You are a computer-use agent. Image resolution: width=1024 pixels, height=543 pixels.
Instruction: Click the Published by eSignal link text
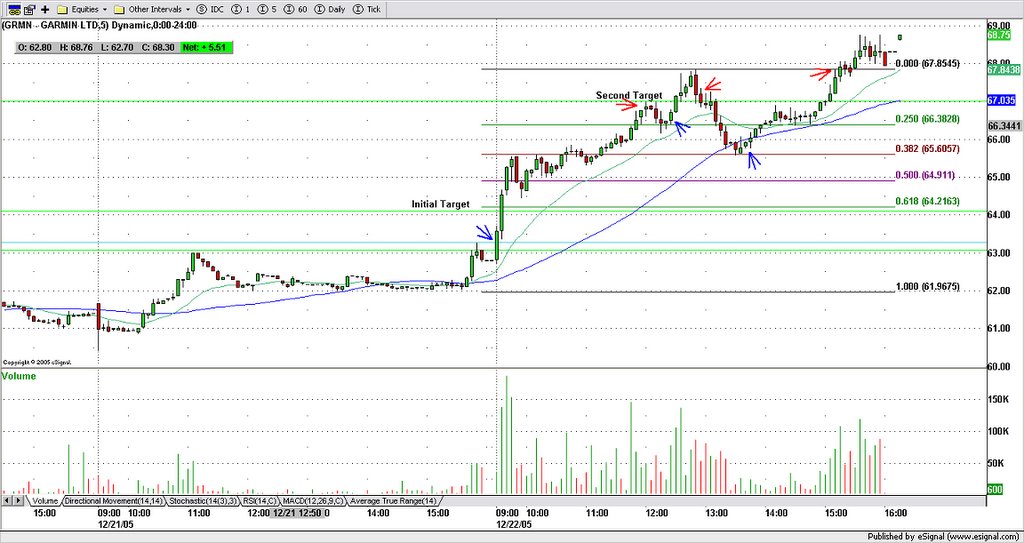pyautogui.click(x=944, y=536)
